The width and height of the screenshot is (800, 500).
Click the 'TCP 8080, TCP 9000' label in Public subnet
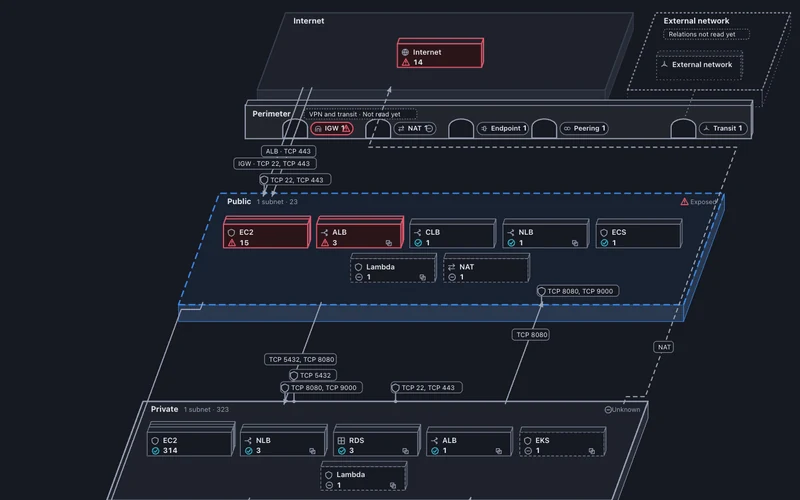click(578, 291)
